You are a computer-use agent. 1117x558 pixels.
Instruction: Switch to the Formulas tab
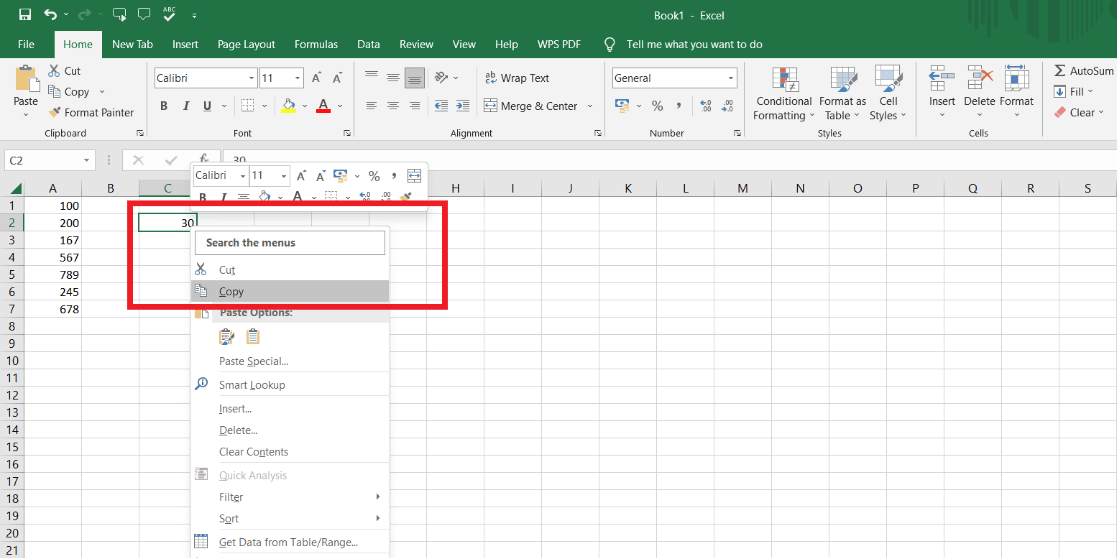pyautogui.click(x=316, y=44)
